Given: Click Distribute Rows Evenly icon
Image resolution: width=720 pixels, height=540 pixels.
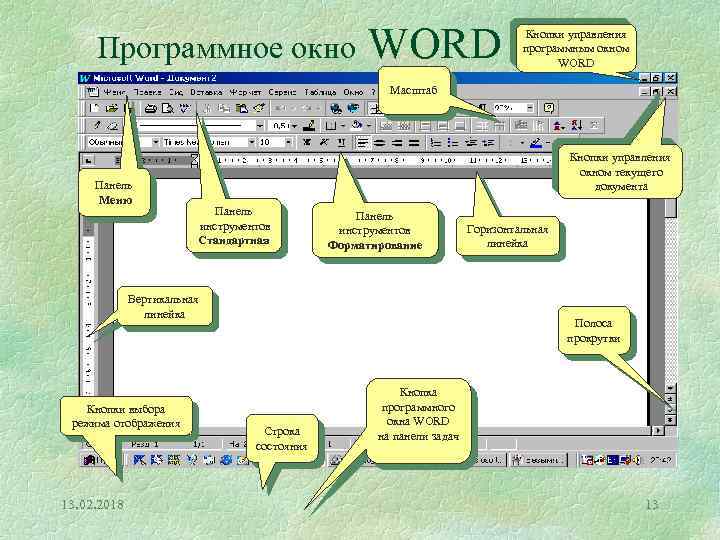Looking at the screenshot, I should point(481,125).
